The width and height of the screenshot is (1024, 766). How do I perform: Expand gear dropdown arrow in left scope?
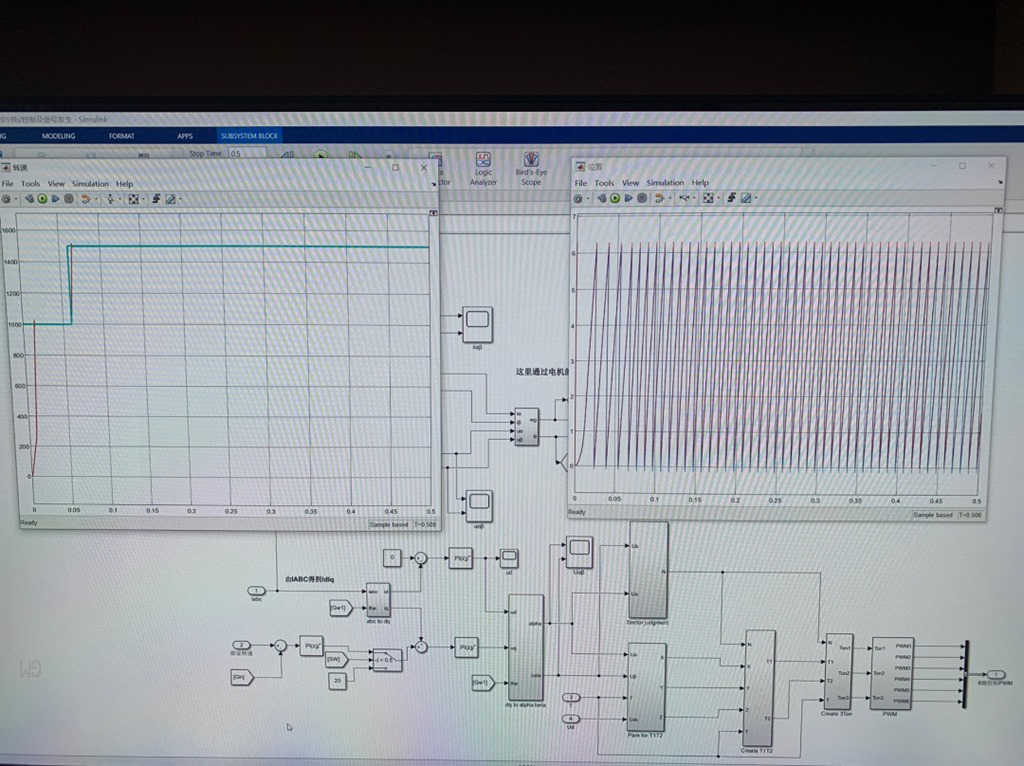click(x=16, y=199)
